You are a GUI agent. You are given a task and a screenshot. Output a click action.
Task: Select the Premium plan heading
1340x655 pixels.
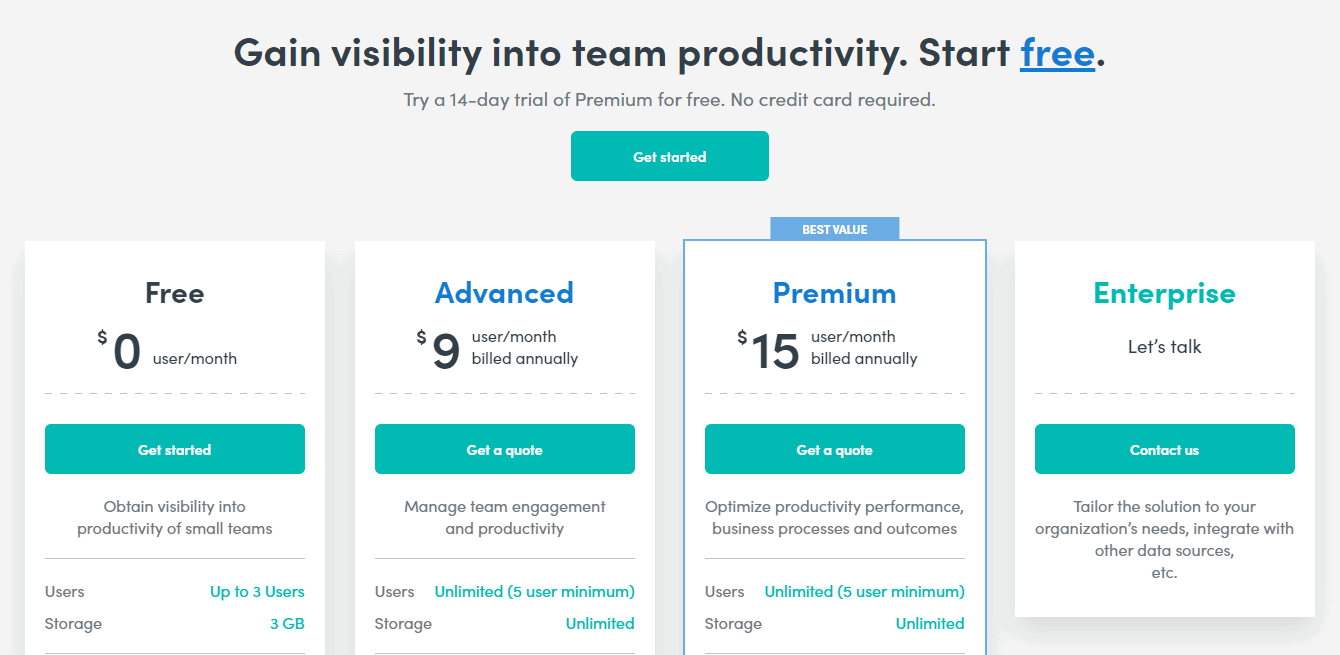[x=835, y=293]
